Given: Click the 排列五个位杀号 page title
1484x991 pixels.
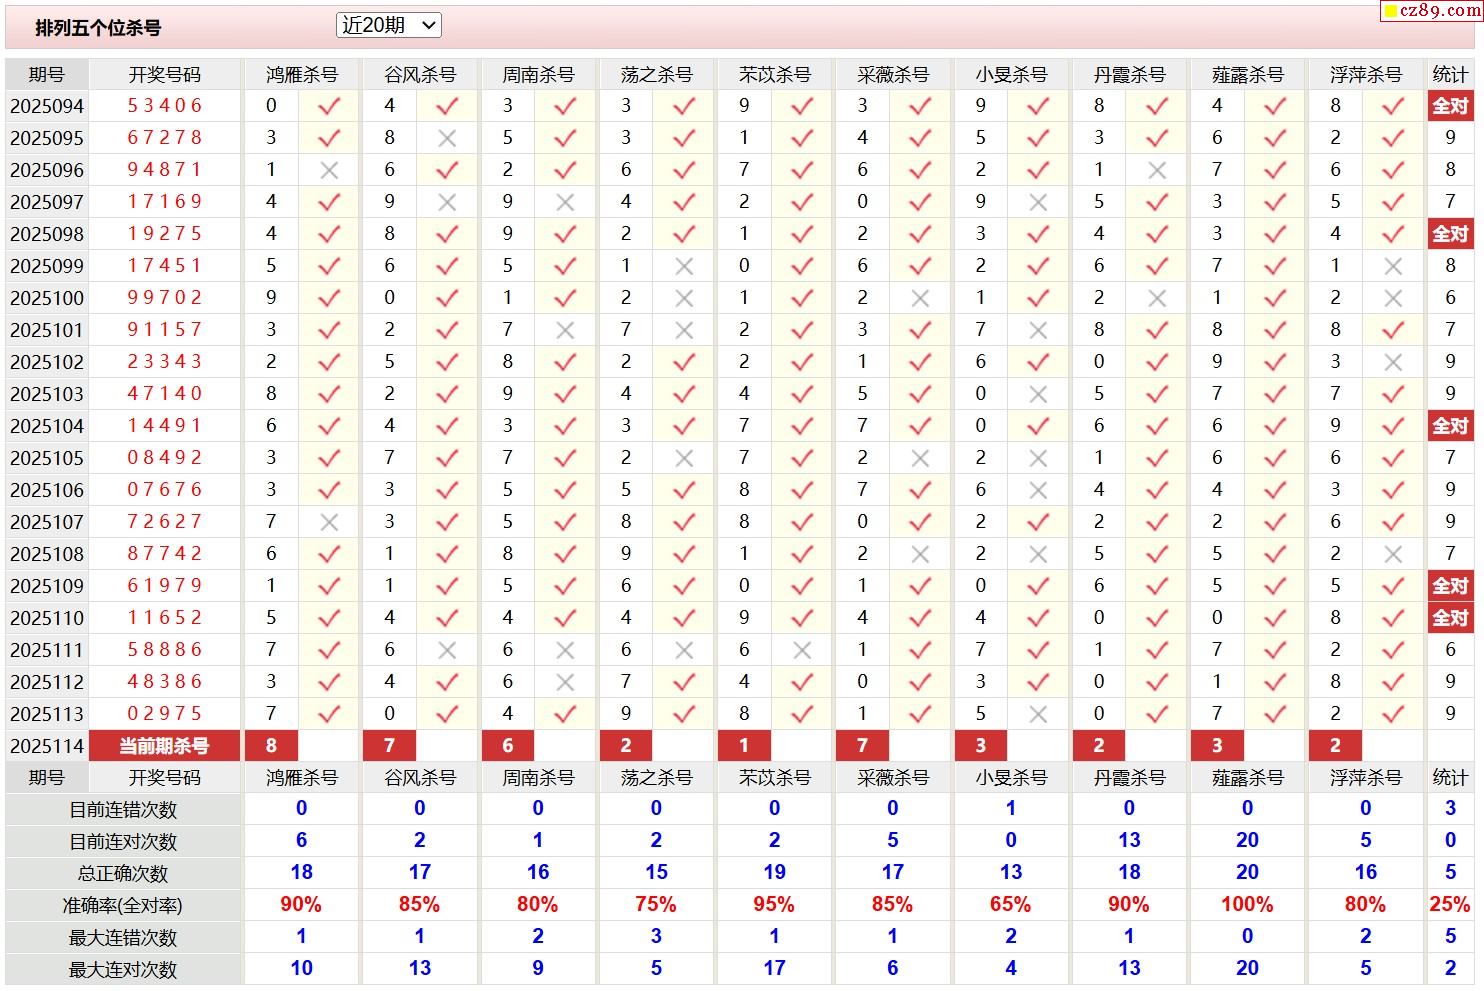Looking at the screenshot, I should click(98, 28).
